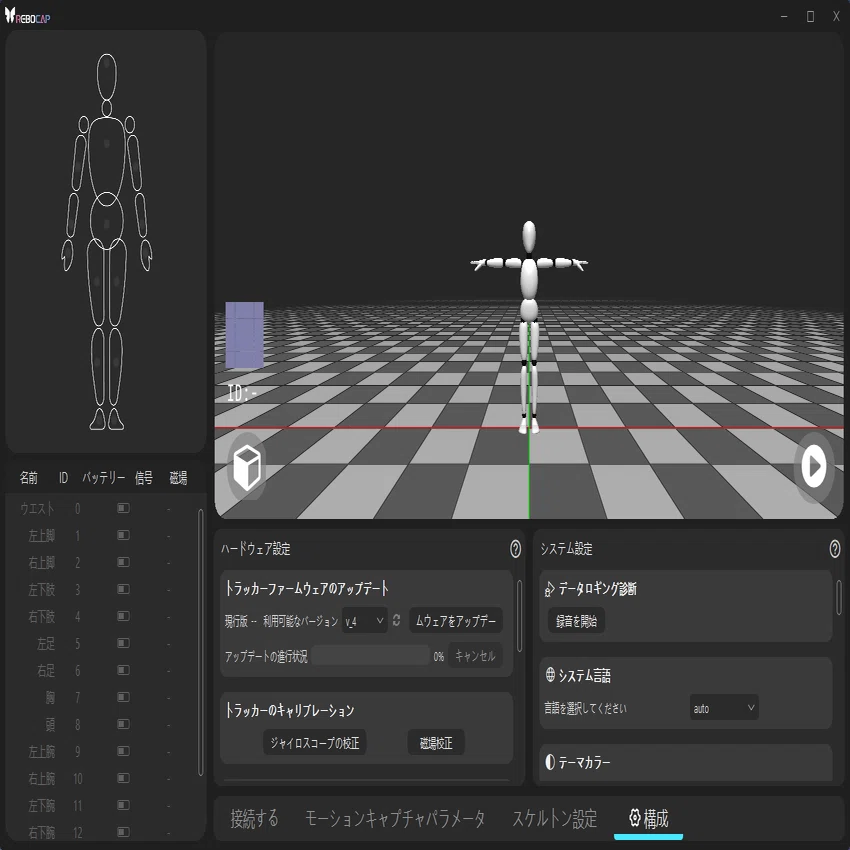Click battery icon for 左下肢 row

[123, 589]
